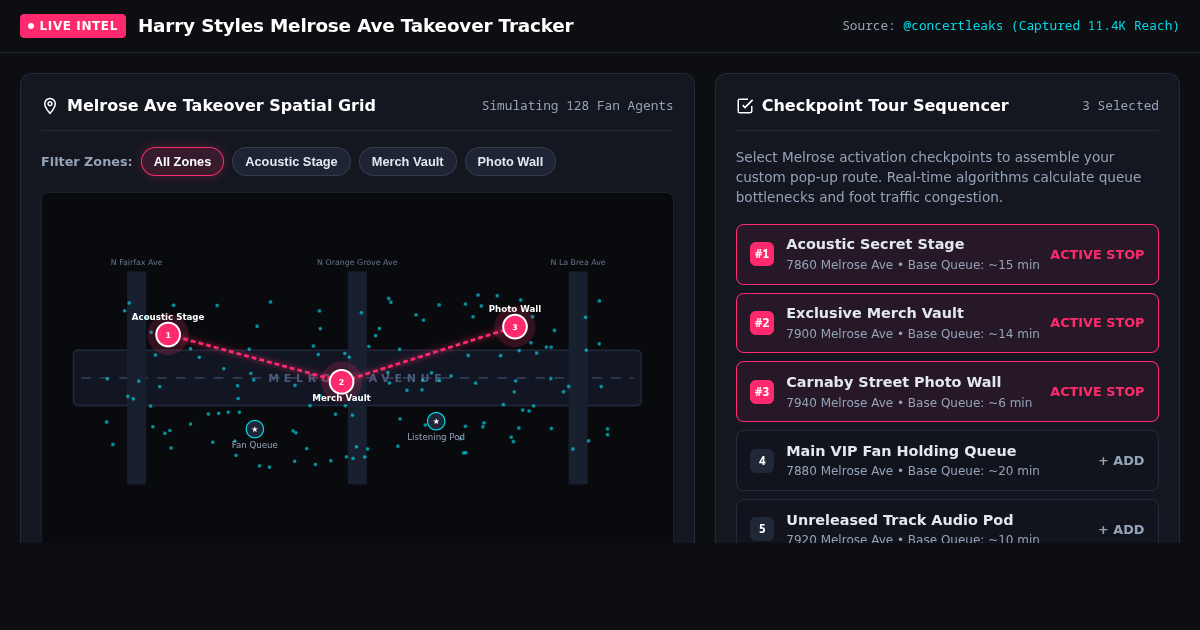The width and height of the screenshot is (1200, 630).
Task: Click map marker 3 Photo Wall
Action: 515,327
